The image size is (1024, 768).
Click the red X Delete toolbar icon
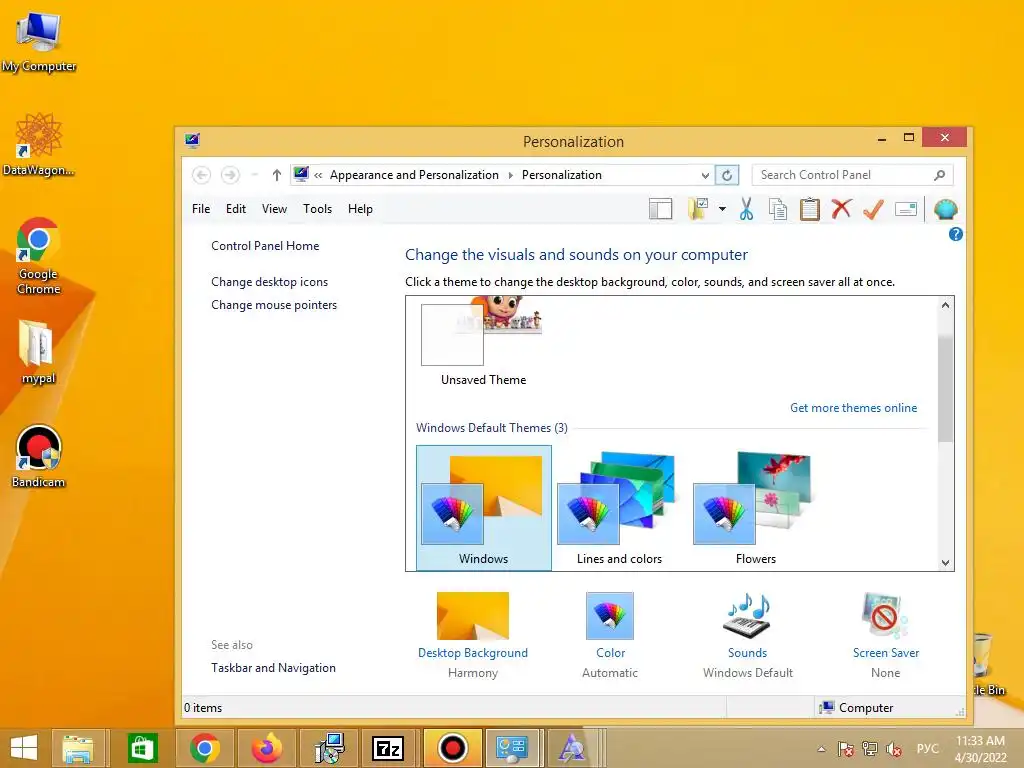[x=841, y=209]
